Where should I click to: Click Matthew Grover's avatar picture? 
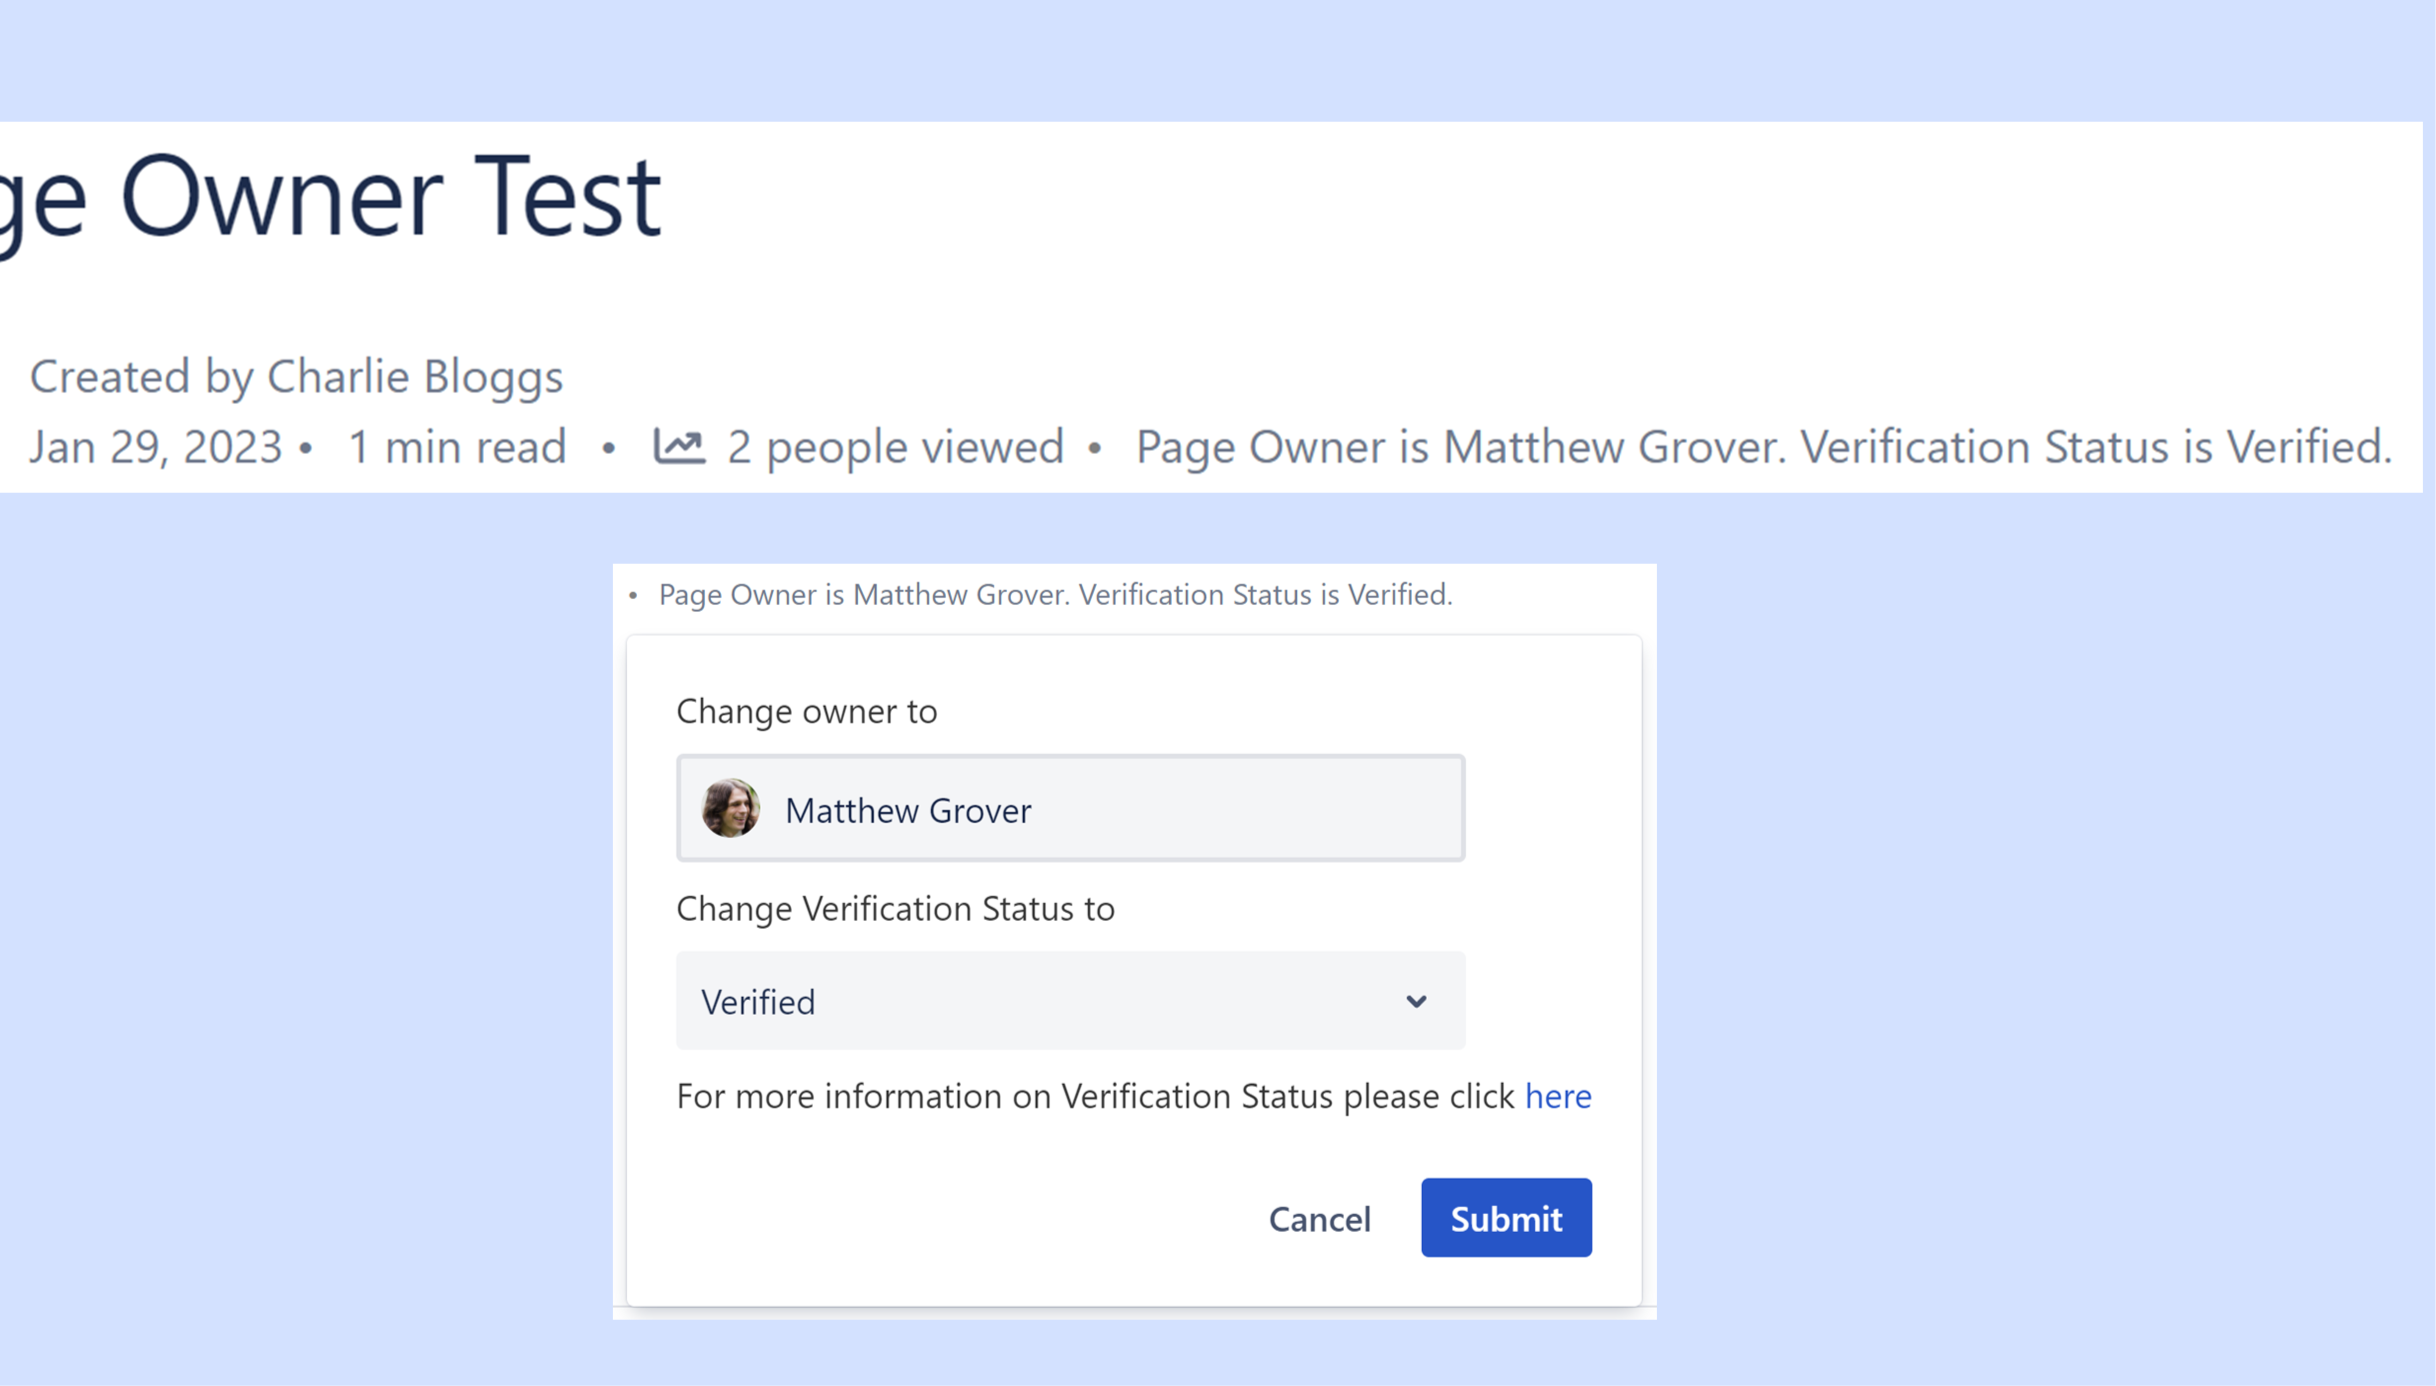[x=730, y=808]
